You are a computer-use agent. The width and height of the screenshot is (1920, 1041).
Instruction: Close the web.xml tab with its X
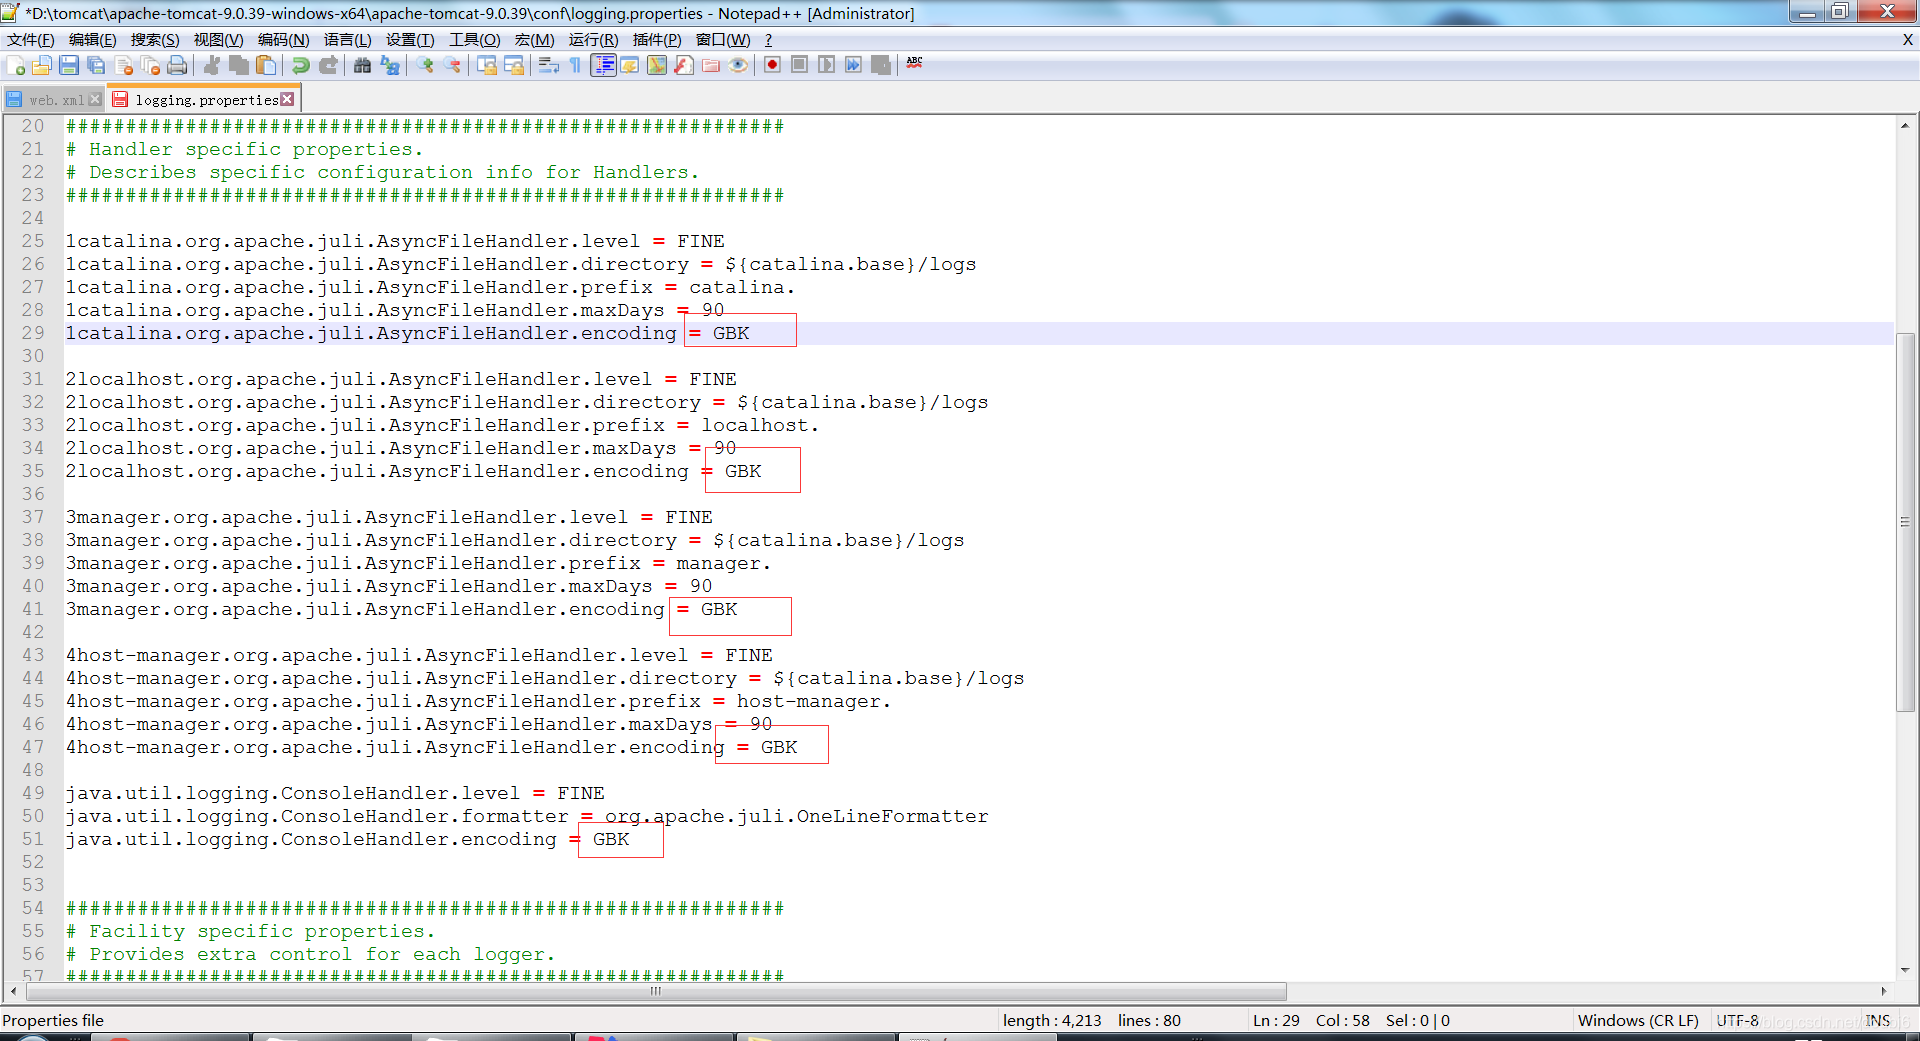point(95,99)
